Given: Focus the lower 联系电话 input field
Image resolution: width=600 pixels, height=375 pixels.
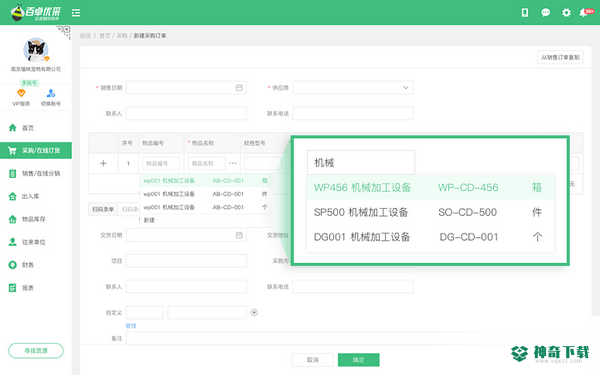Looking at the screenshot, I should pos(353,287).
